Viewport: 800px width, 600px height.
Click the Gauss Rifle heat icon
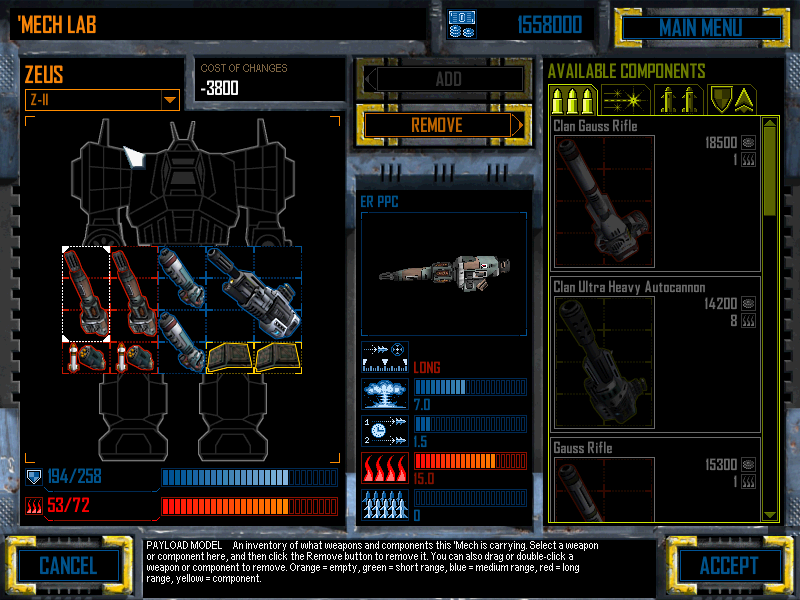pyautogui.click(x=748, y=482)
